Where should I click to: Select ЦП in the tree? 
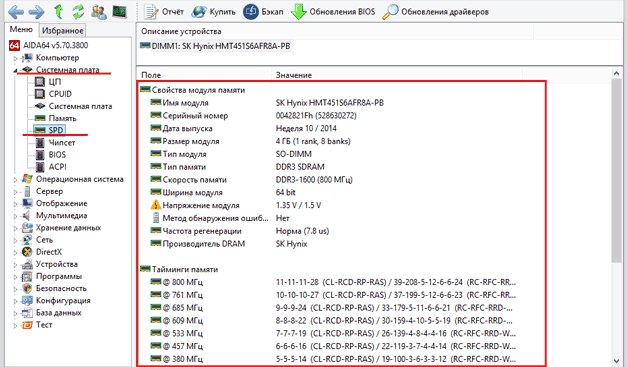(48, 82)
